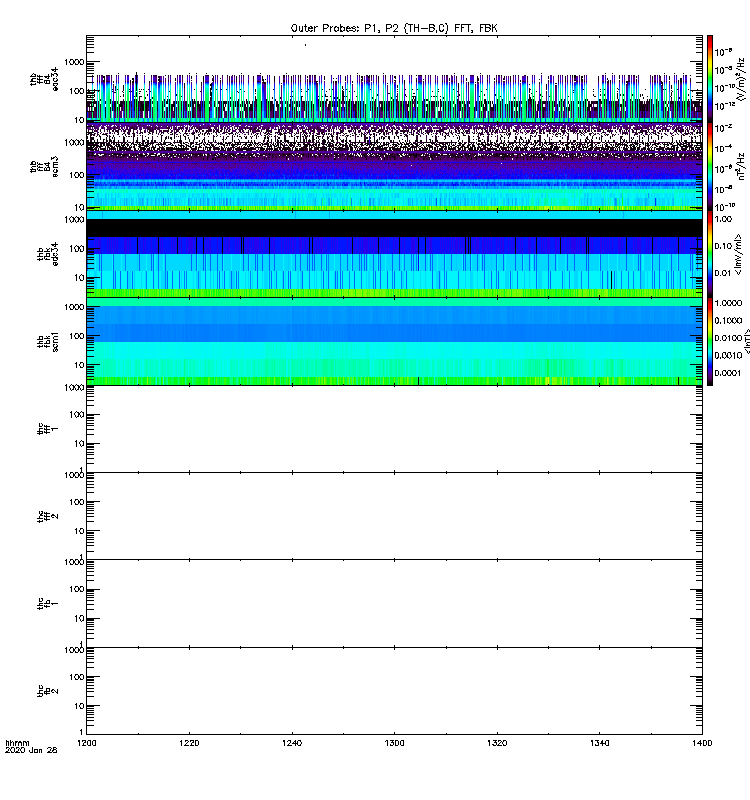The image size is (750, 800).
Task: Click the 100 y-tick of the thc fff 2 panel
Action: [77, 502]
